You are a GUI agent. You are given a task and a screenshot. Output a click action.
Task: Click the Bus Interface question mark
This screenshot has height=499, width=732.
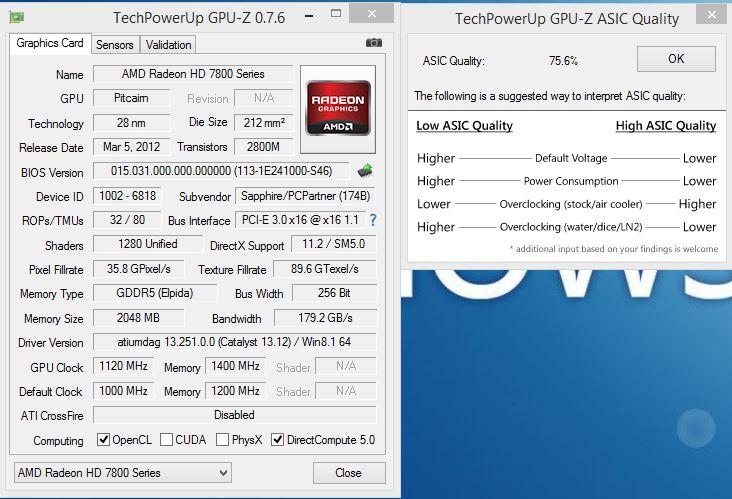(373, 219)
